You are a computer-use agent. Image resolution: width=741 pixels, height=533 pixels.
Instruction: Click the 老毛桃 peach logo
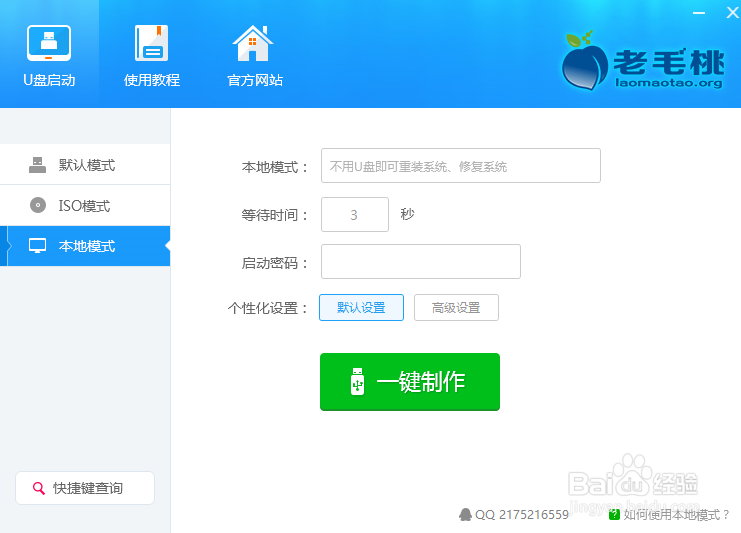pyautogui.click(x=585, y=61)
